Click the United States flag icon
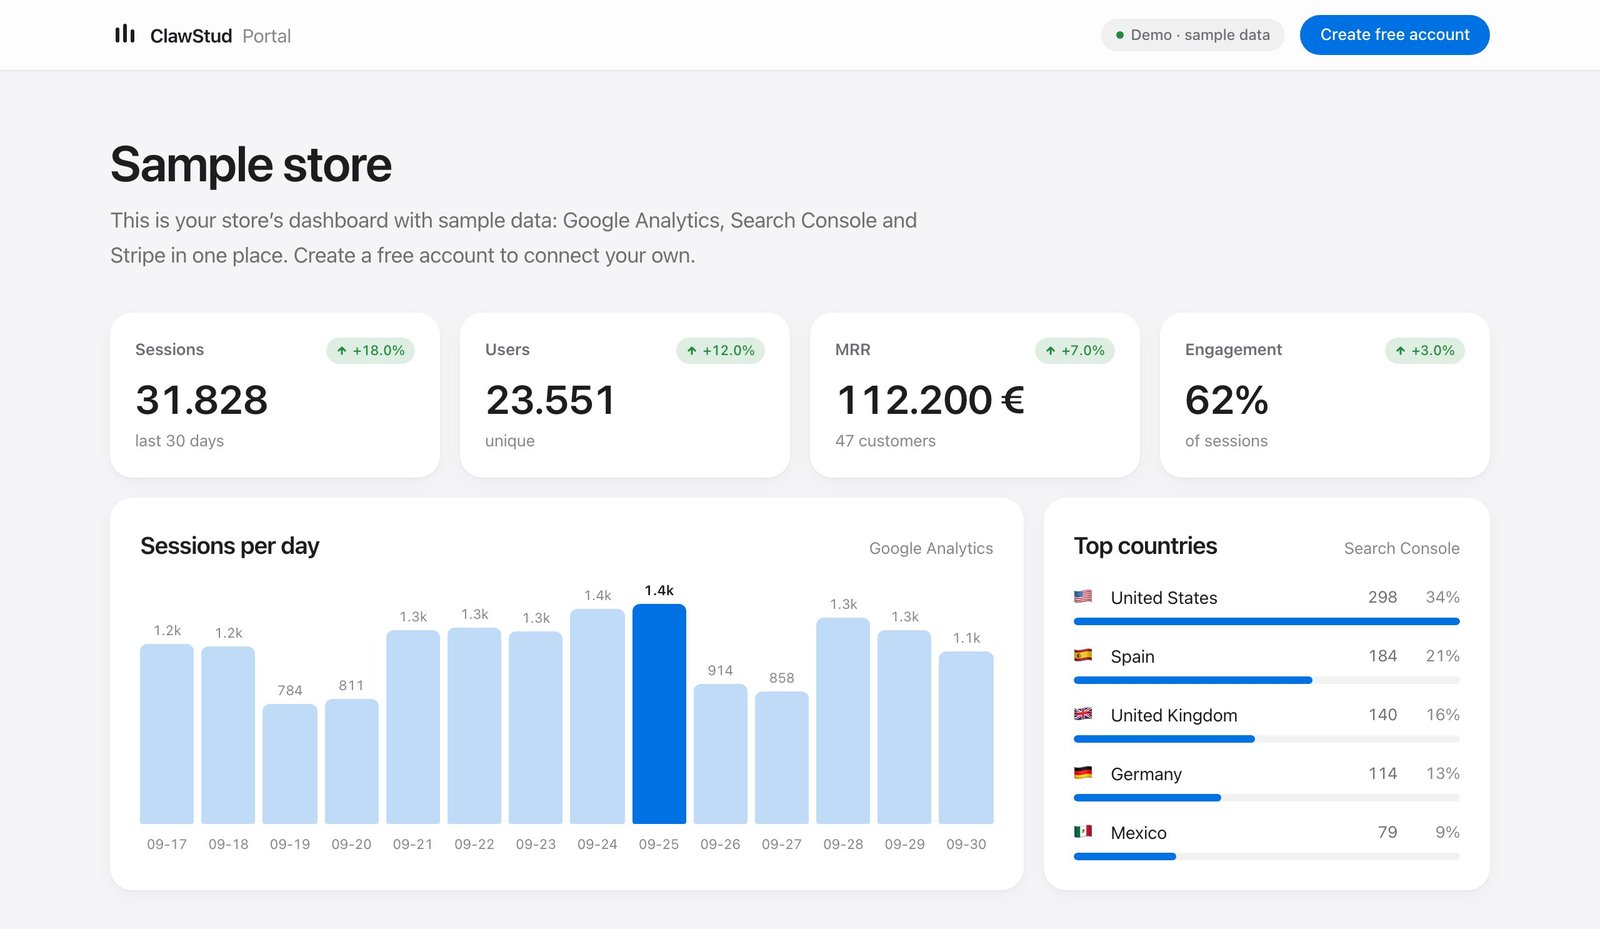The width and height of the screenshot is (1600, 929). [1083, 597]
